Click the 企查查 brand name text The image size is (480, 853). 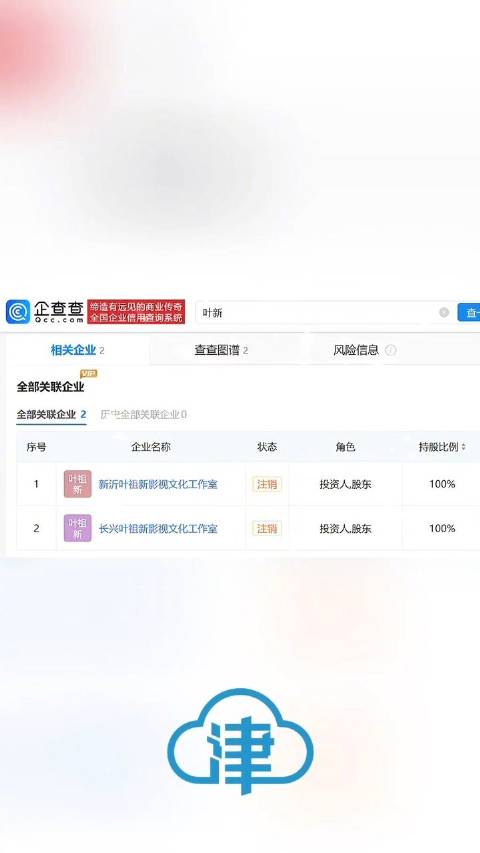click(59, 308)
